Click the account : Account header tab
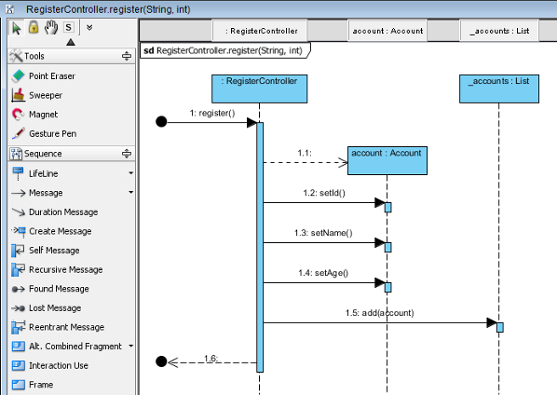The width and height of the screenshot is (557, 395). tap(388, 31)
